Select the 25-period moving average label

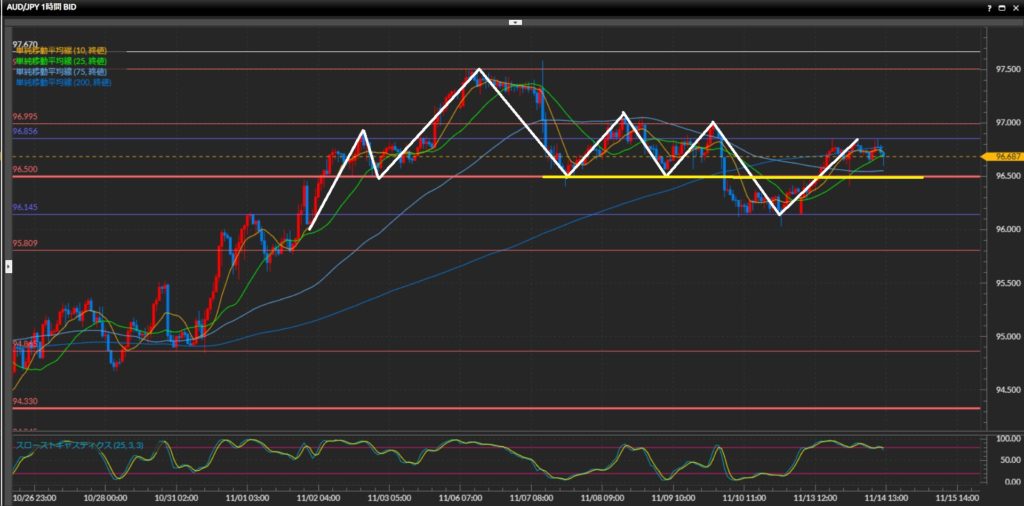pyautogui.click(x=62, y=62)
